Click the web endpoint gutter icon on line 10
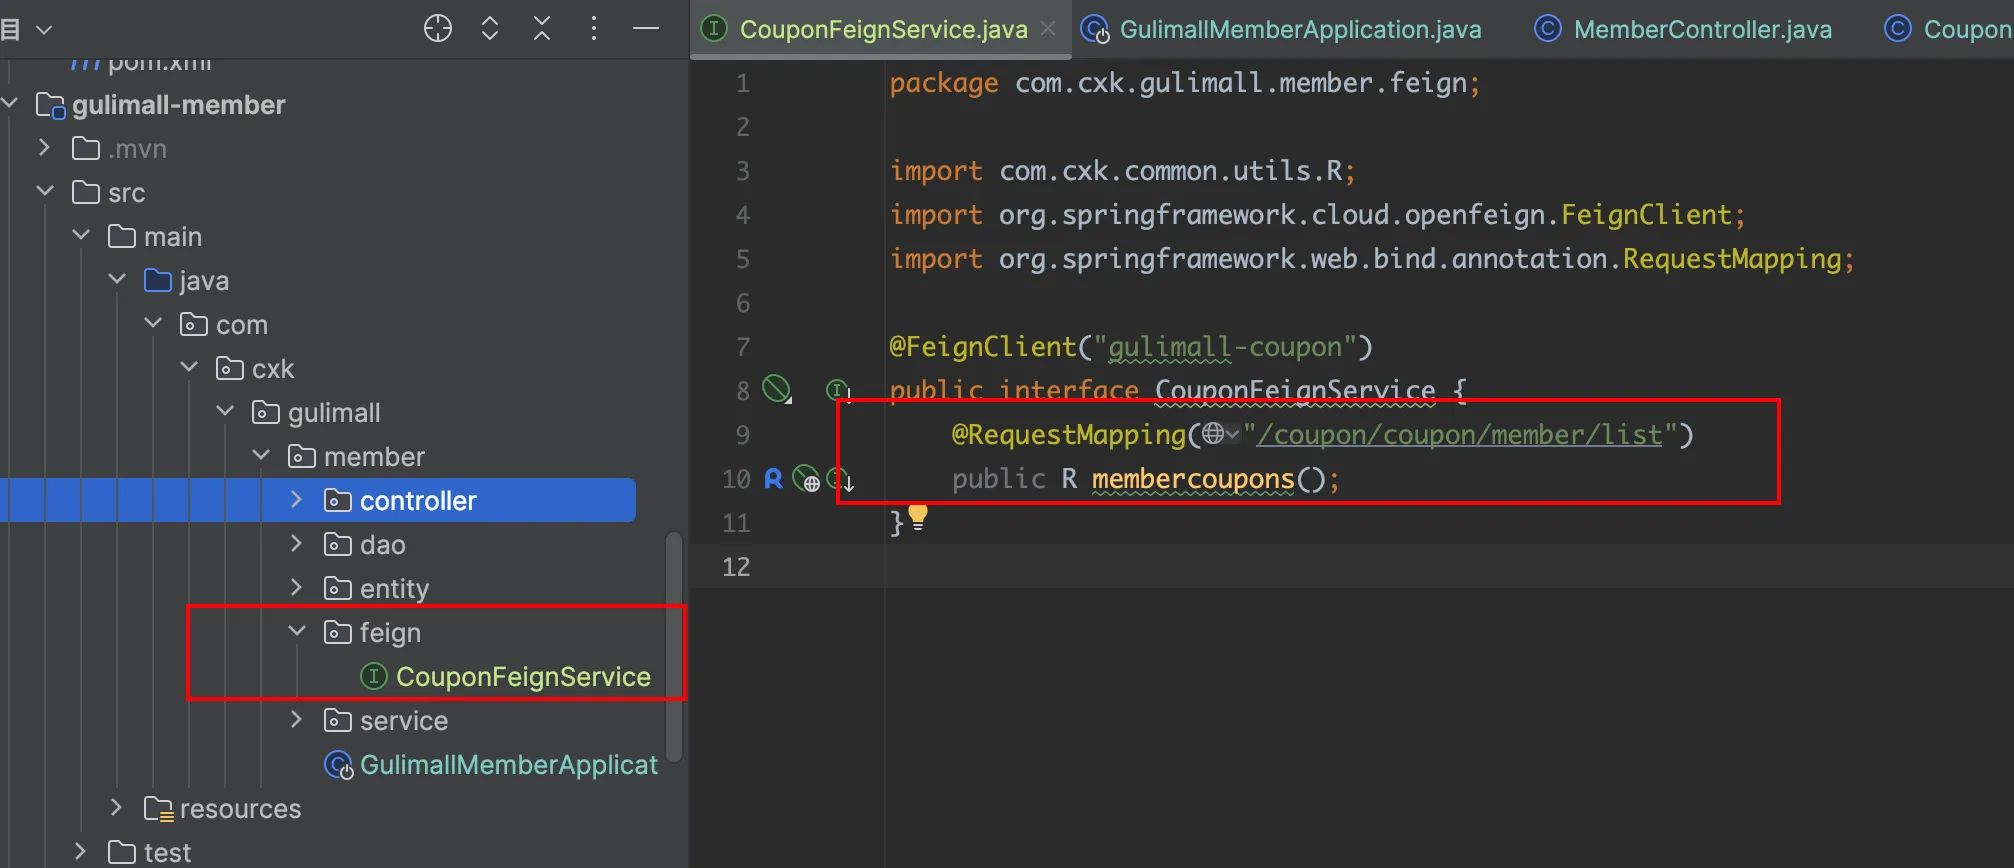This screenshot has height=868, width=2014. click(x=806, y=479)
